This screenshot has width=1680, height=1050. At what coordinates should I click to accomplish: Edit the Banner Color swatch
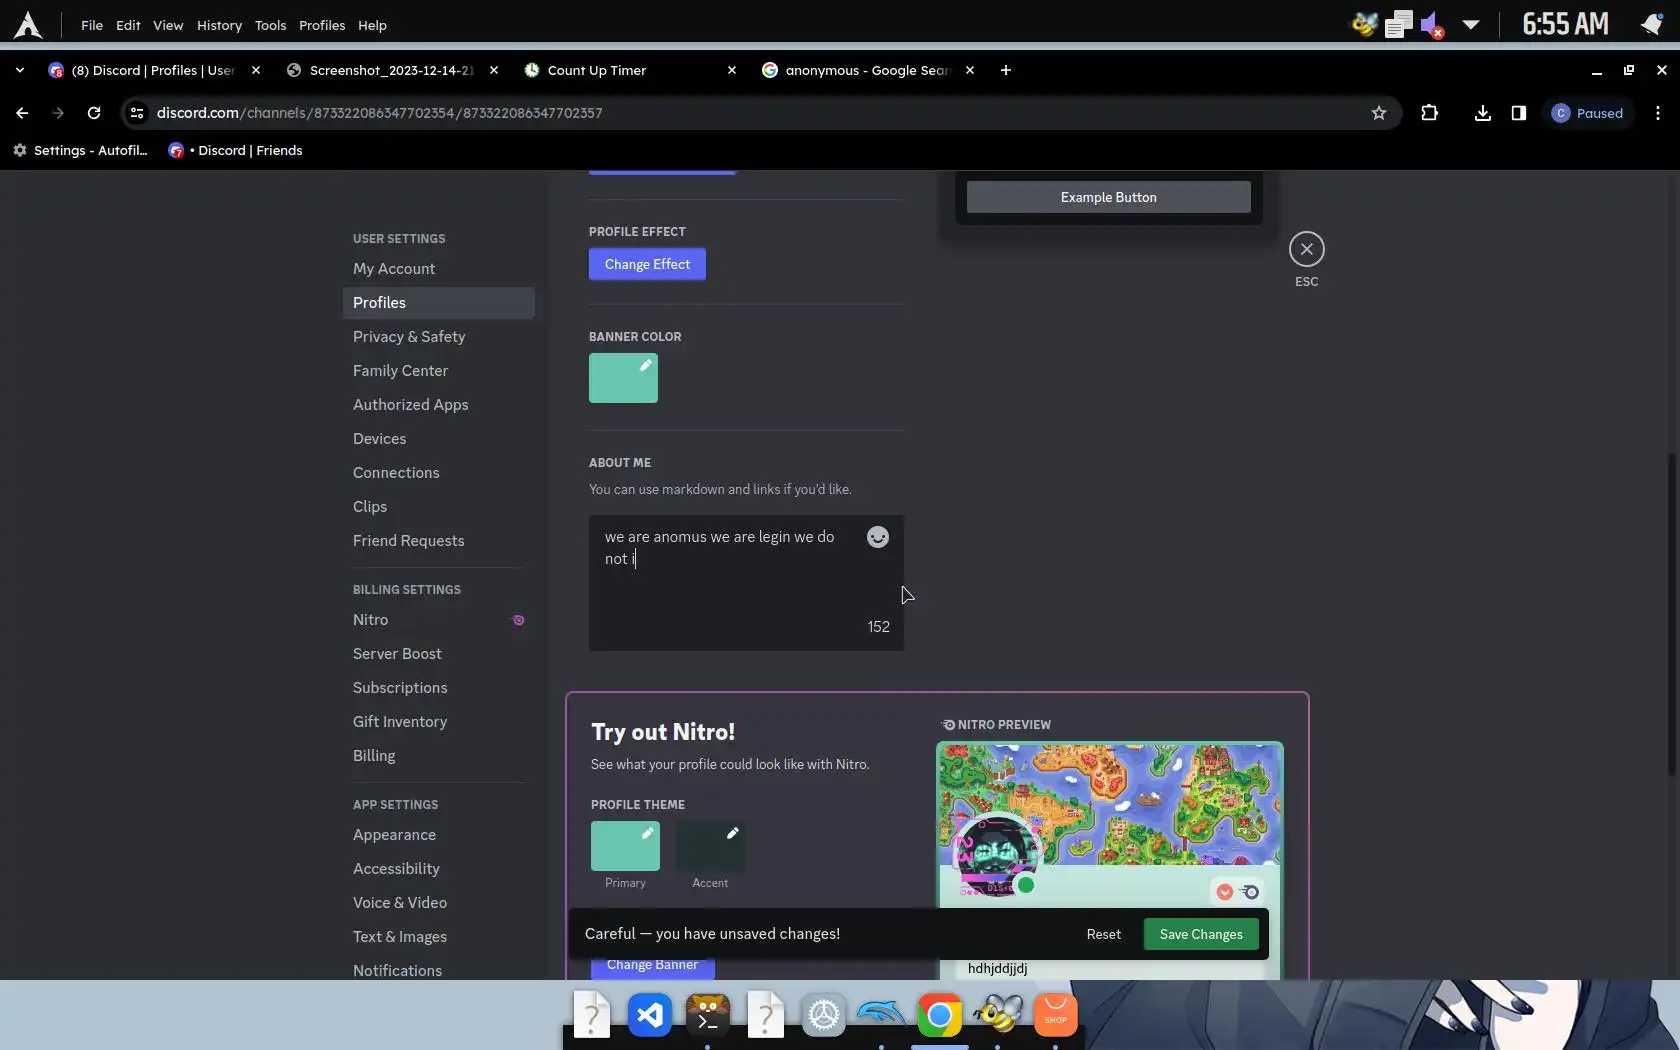pyautogui.click(x=623, y=378)
